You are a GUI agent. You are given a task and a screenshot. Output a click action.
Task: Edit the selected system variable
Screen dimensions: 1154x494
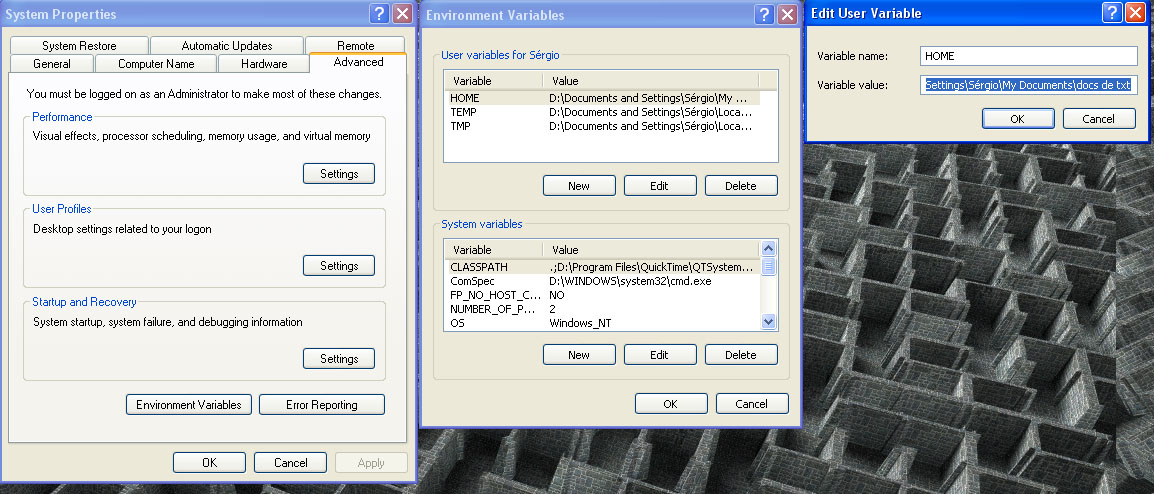pyautogui.click(x=659, y=355)
